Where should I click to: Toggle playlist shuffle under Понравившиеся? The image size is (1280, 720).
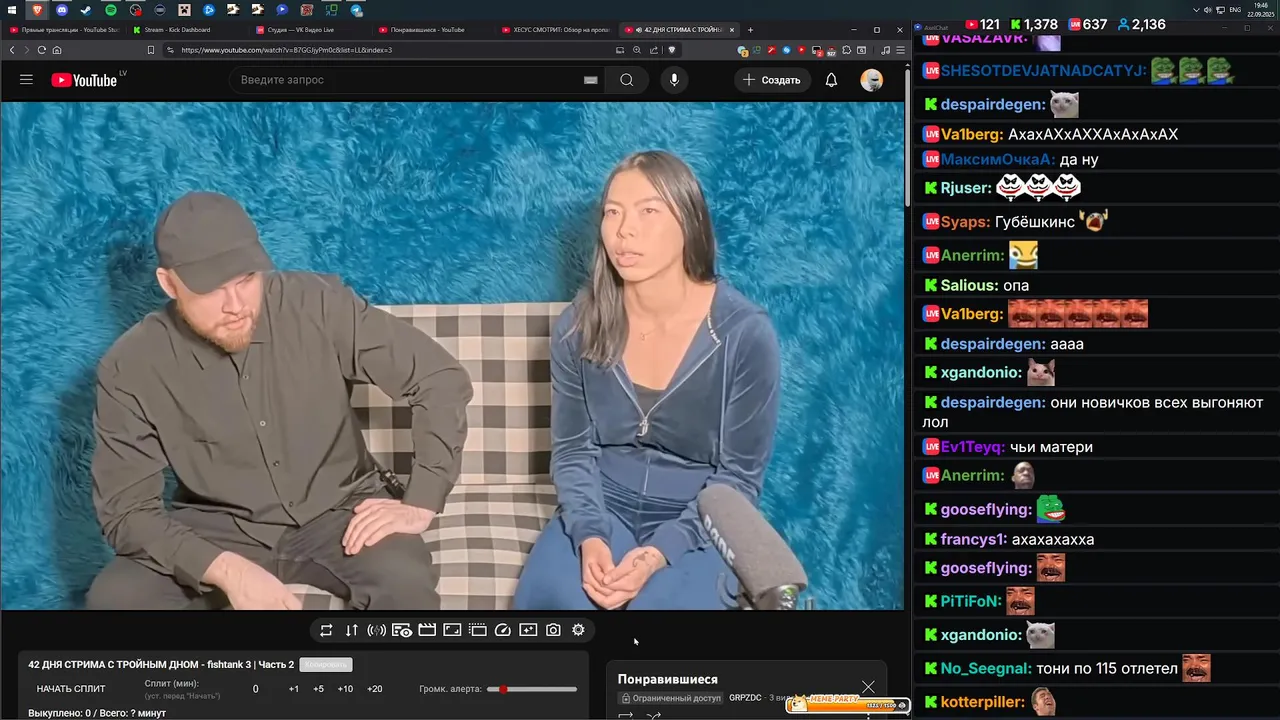(x=654, y=715)
